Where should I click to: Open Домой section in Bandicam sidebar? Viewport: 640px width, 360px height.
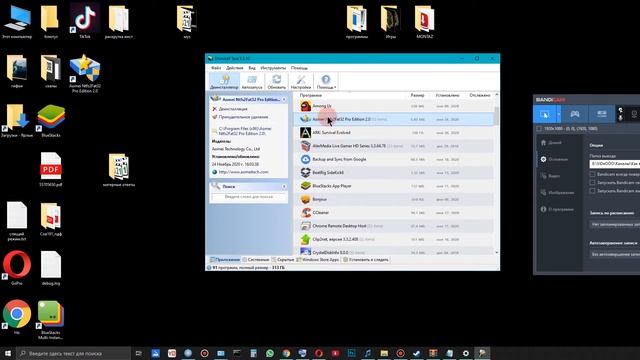point(551,142)
